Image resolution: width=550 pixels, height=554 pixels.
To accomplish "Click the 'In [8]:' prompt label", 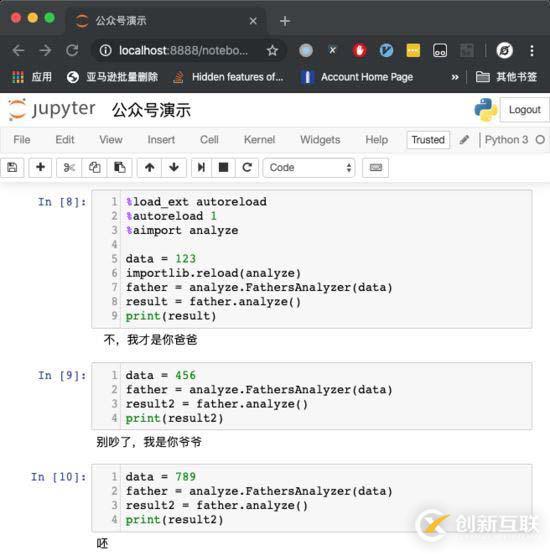I will click(62, 202).
